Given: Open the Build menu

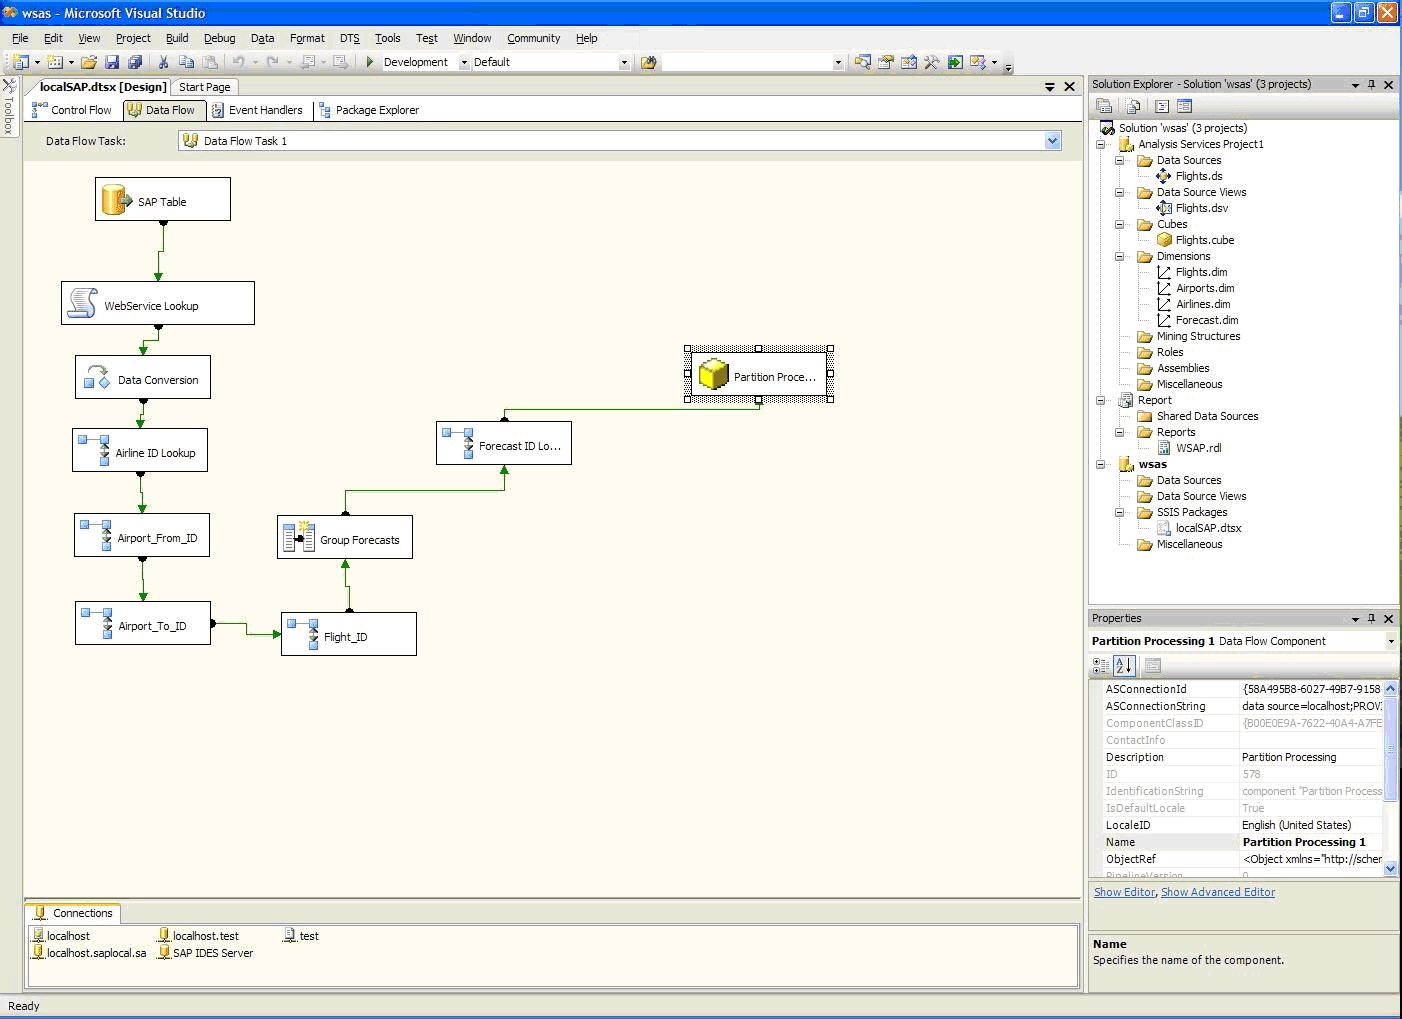Looking at the screenshot, I should click(x=177, y=38).
